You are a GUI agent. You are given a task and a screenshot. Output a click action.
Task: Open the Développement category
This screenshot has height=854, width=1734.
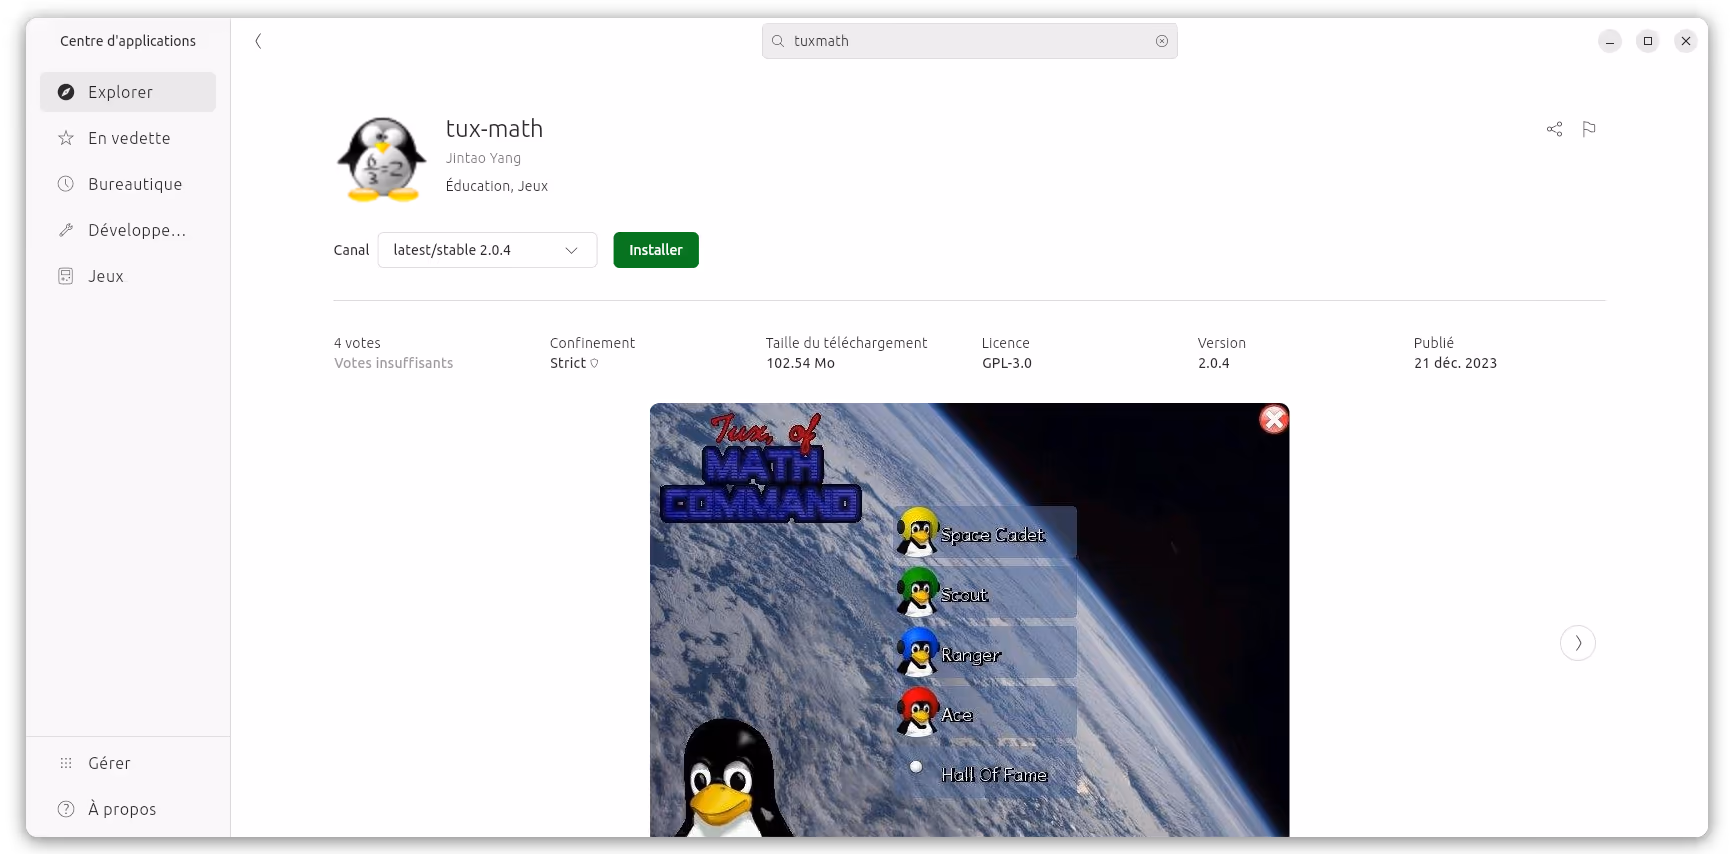pos(128,230)
